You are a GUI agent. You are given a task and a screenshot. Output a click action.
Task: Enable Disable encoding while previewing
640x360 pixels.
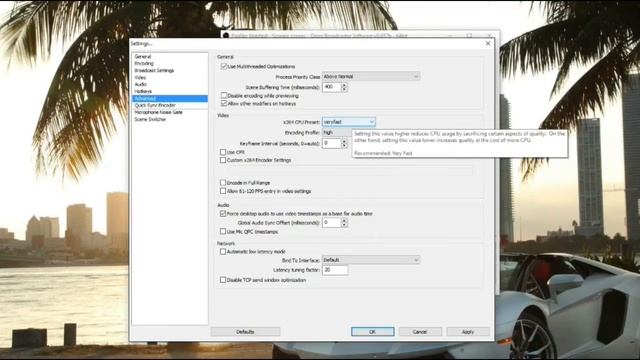(x=224, y=96)
